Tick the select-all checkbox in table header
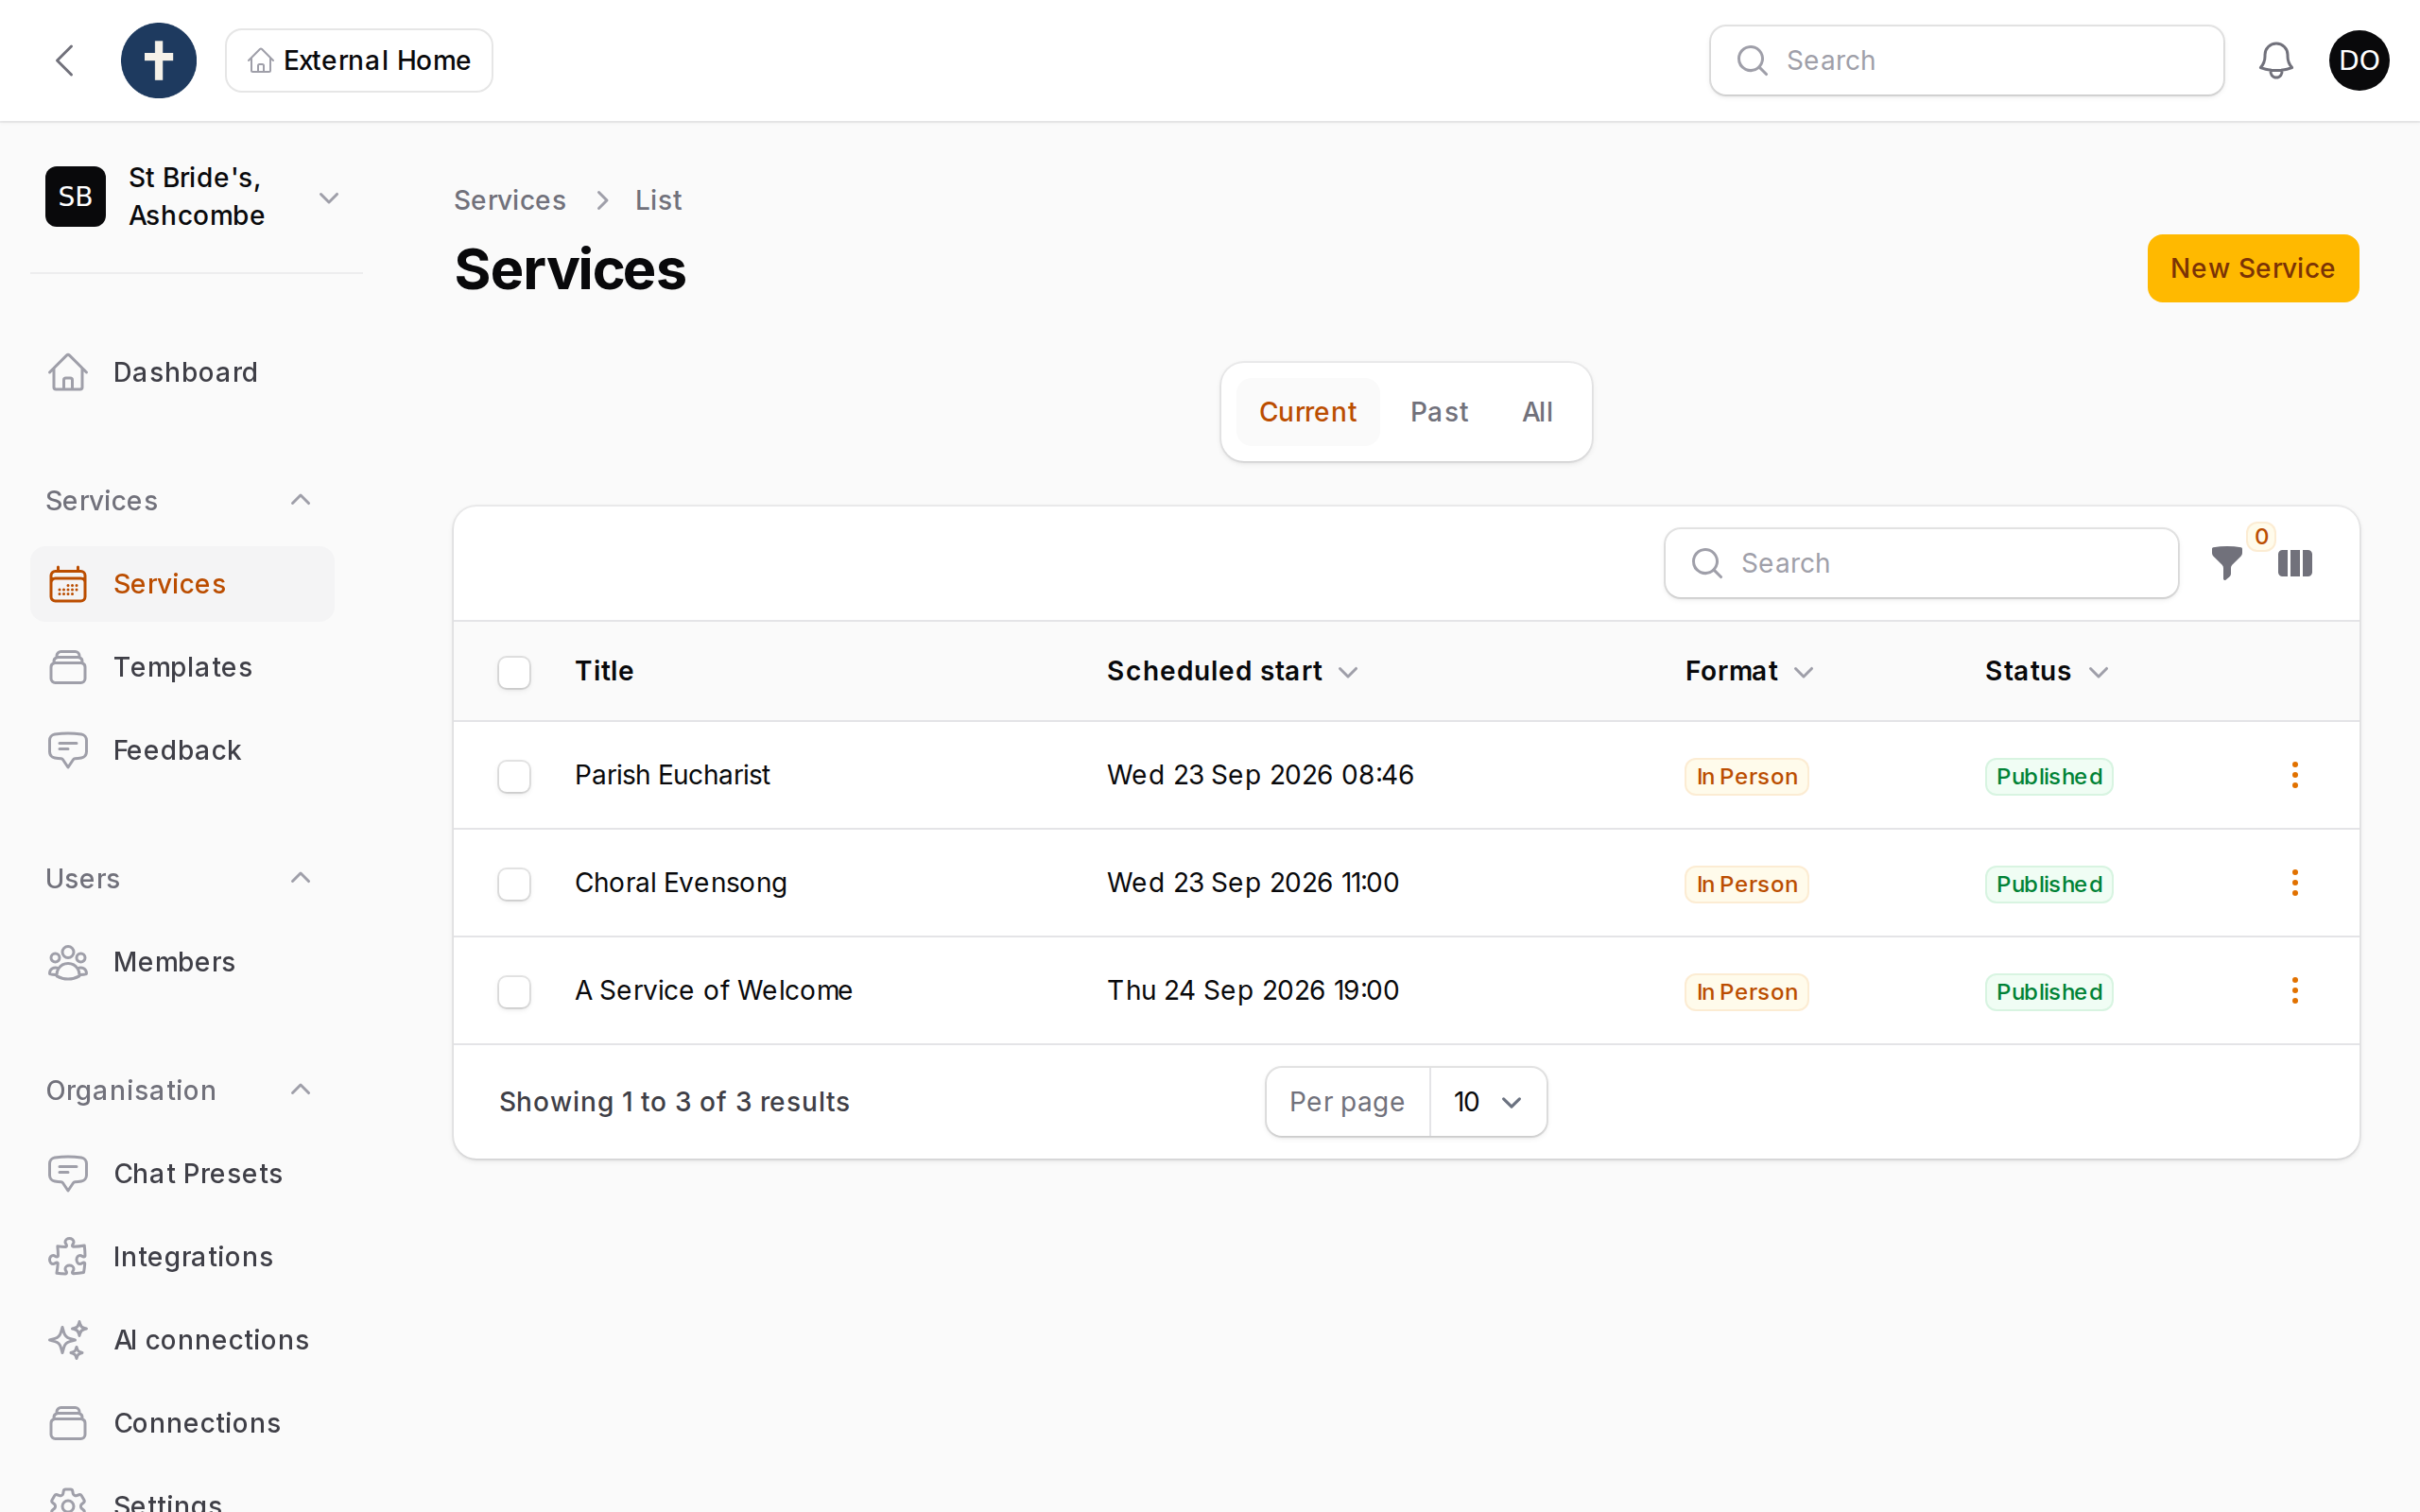 pyautogui.click(x=514, y=672)
